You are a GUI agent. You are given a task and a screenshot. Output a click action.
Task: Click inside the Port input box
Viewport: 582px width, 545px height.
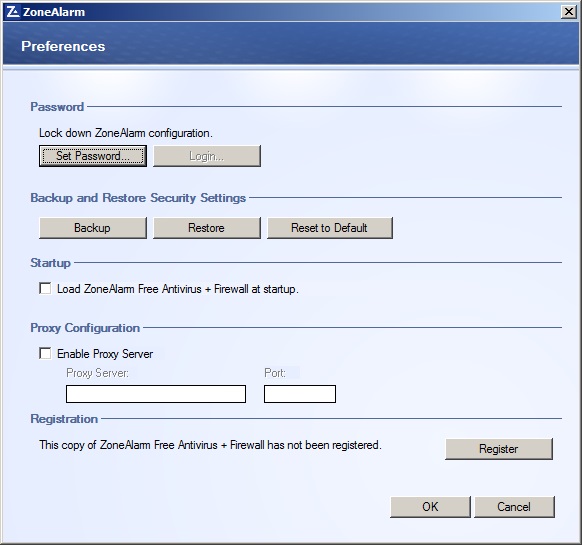coord(300,394)
